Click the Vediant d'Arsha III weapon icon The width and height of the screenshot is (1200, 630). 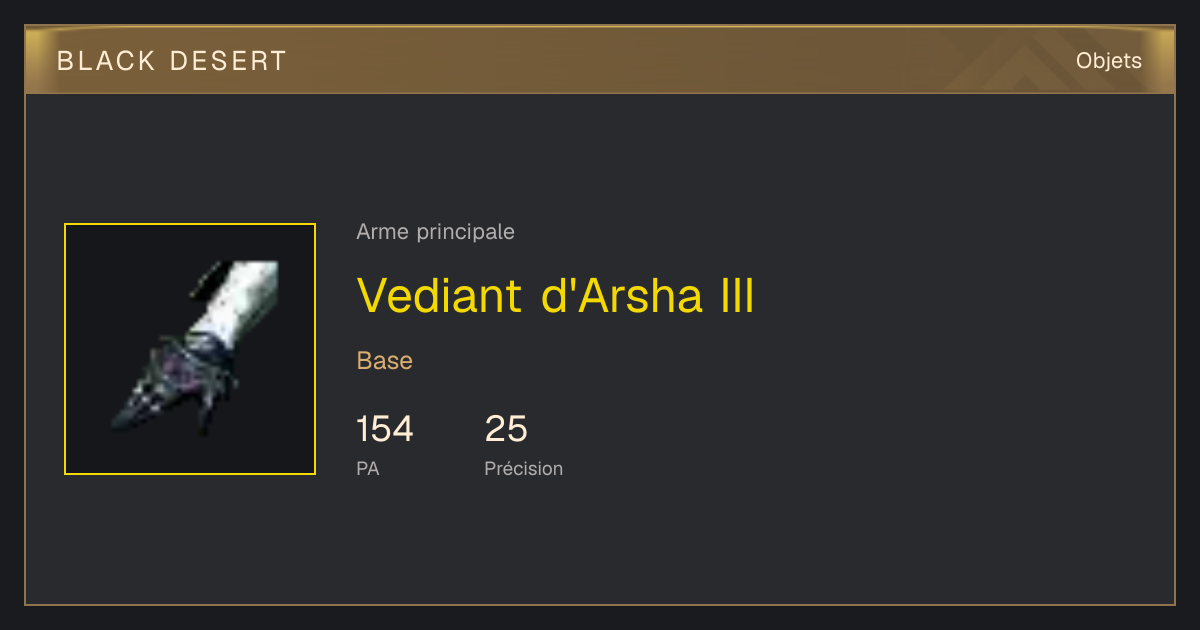pos(190,349)
